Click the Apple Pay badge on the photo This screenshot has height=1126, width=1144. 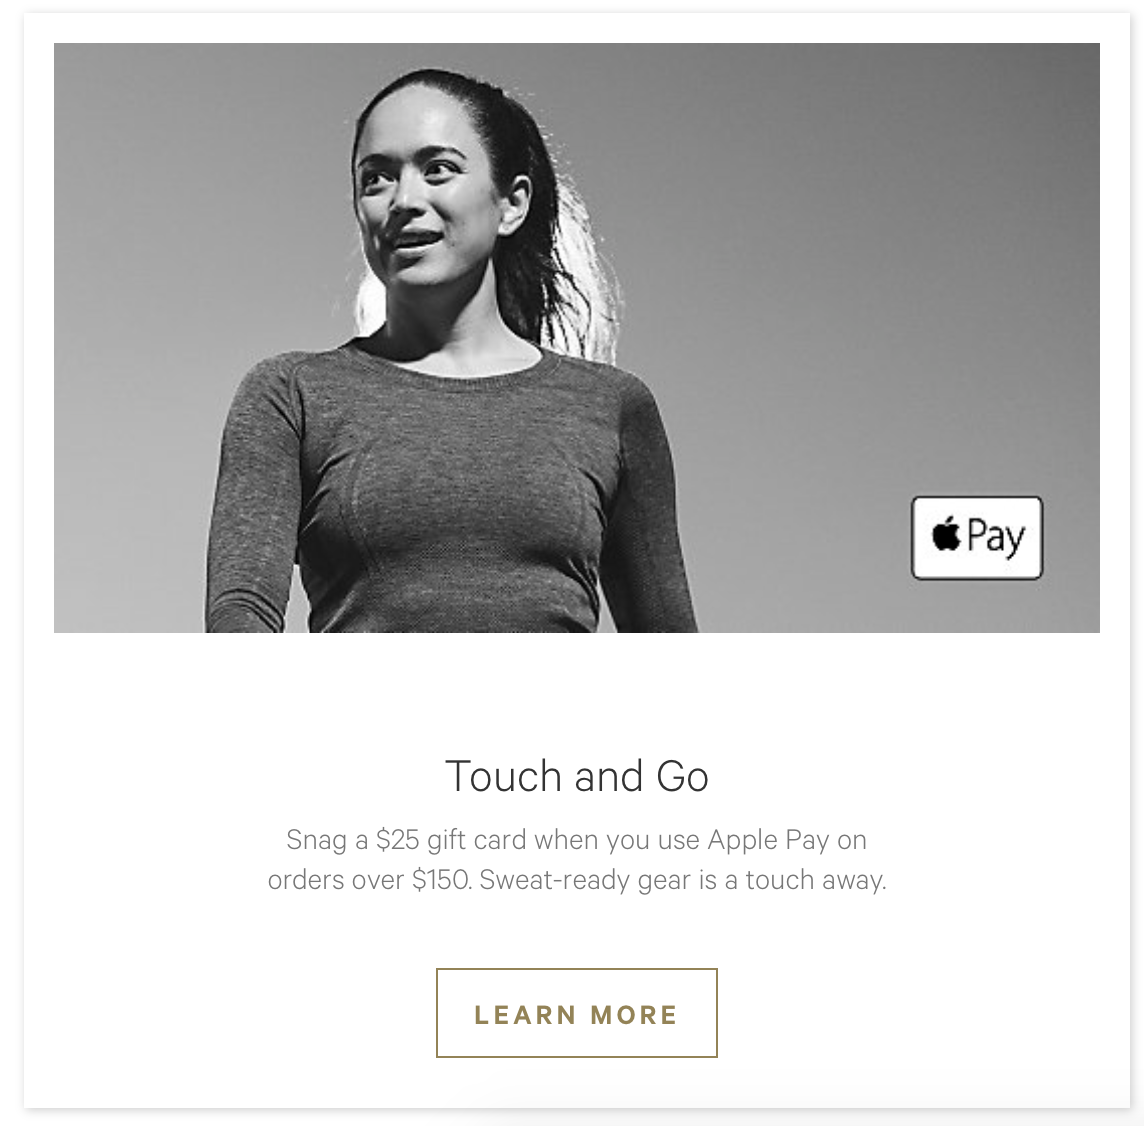click(977, 538)
